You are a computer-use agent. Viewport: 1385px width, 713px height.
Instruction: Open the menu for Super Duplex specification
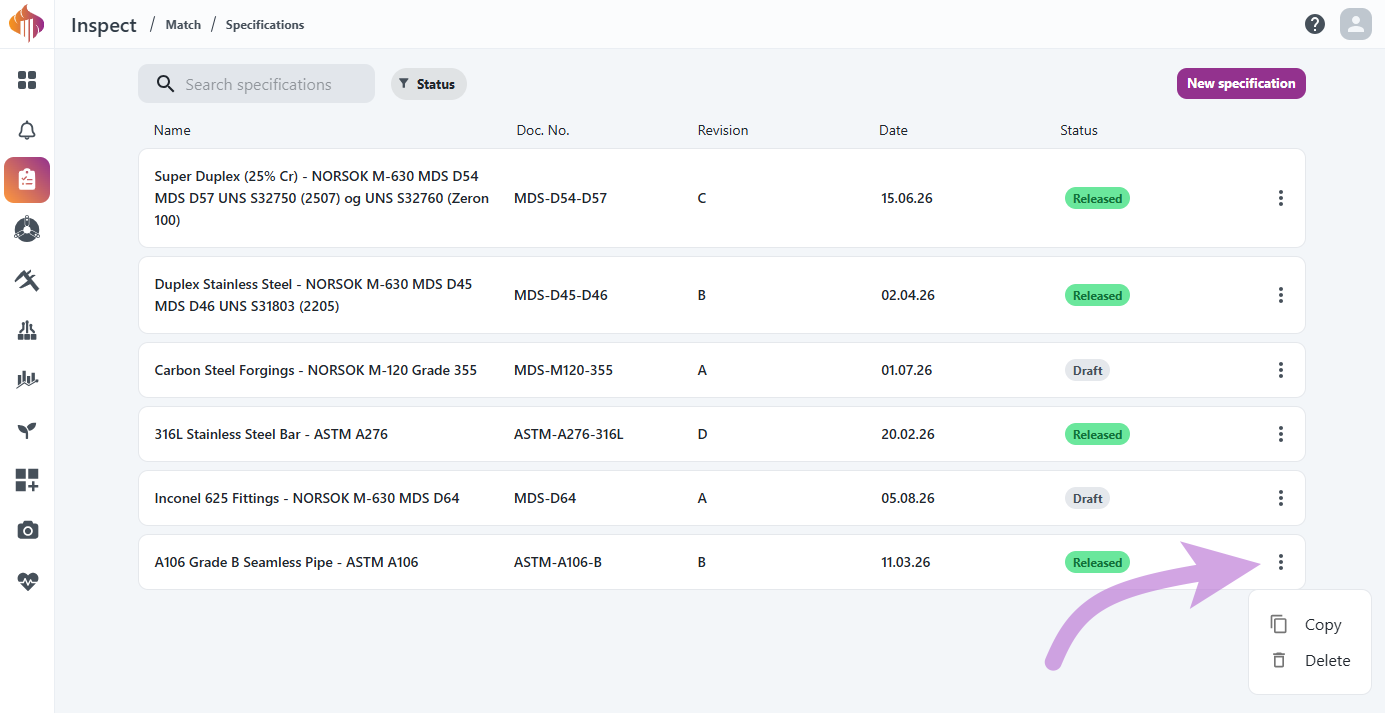[x=1281, y=198]
